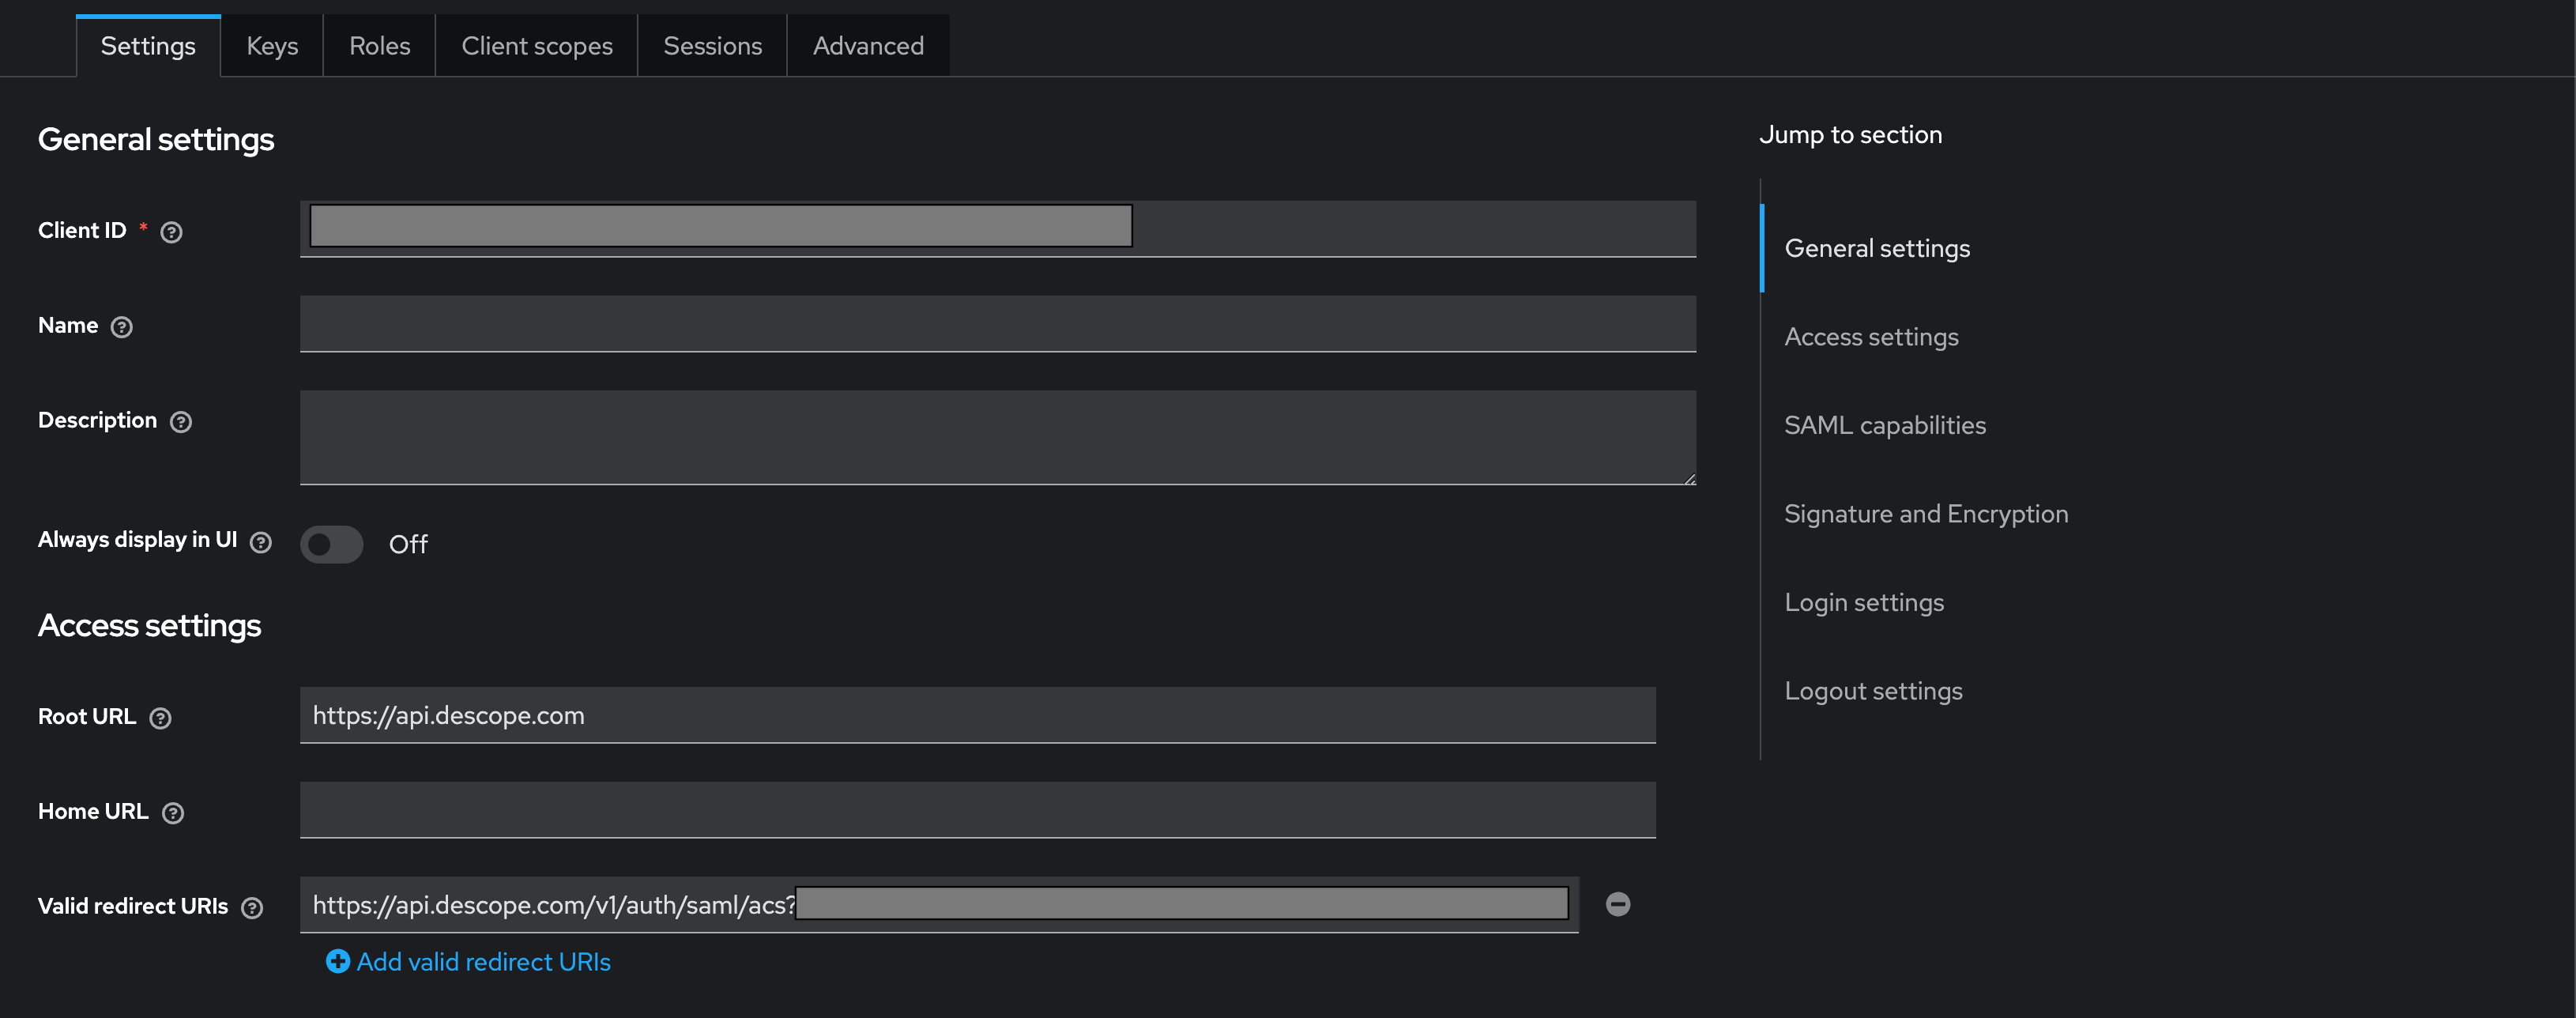Screen dimensions: 2576x1018
Task: Jump to SAML capabilities section
Action: pyautogui.click(x=1885, y=424)
